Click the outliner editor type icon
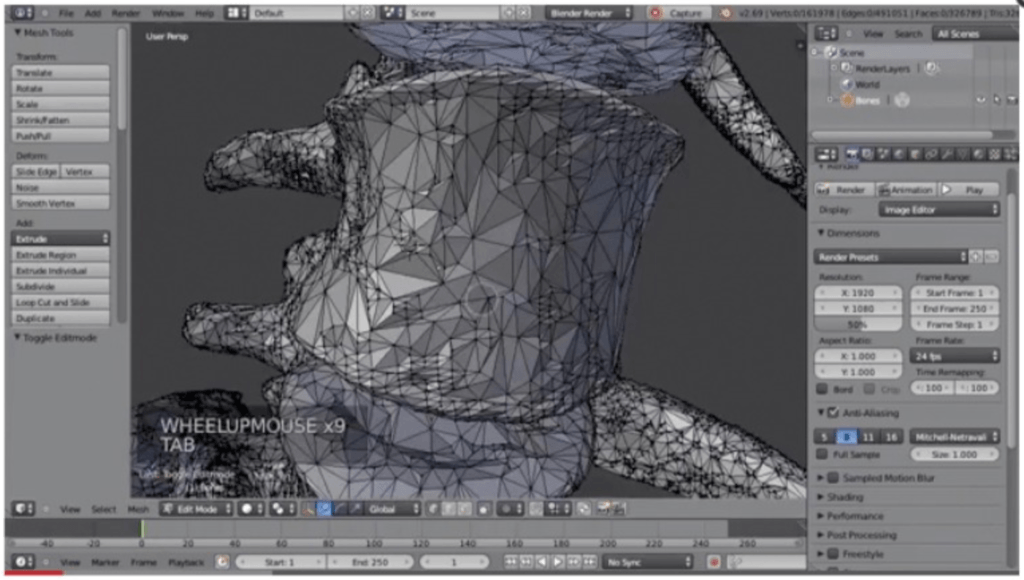This screenshot has height=580, width=1024. coord(828,33)
